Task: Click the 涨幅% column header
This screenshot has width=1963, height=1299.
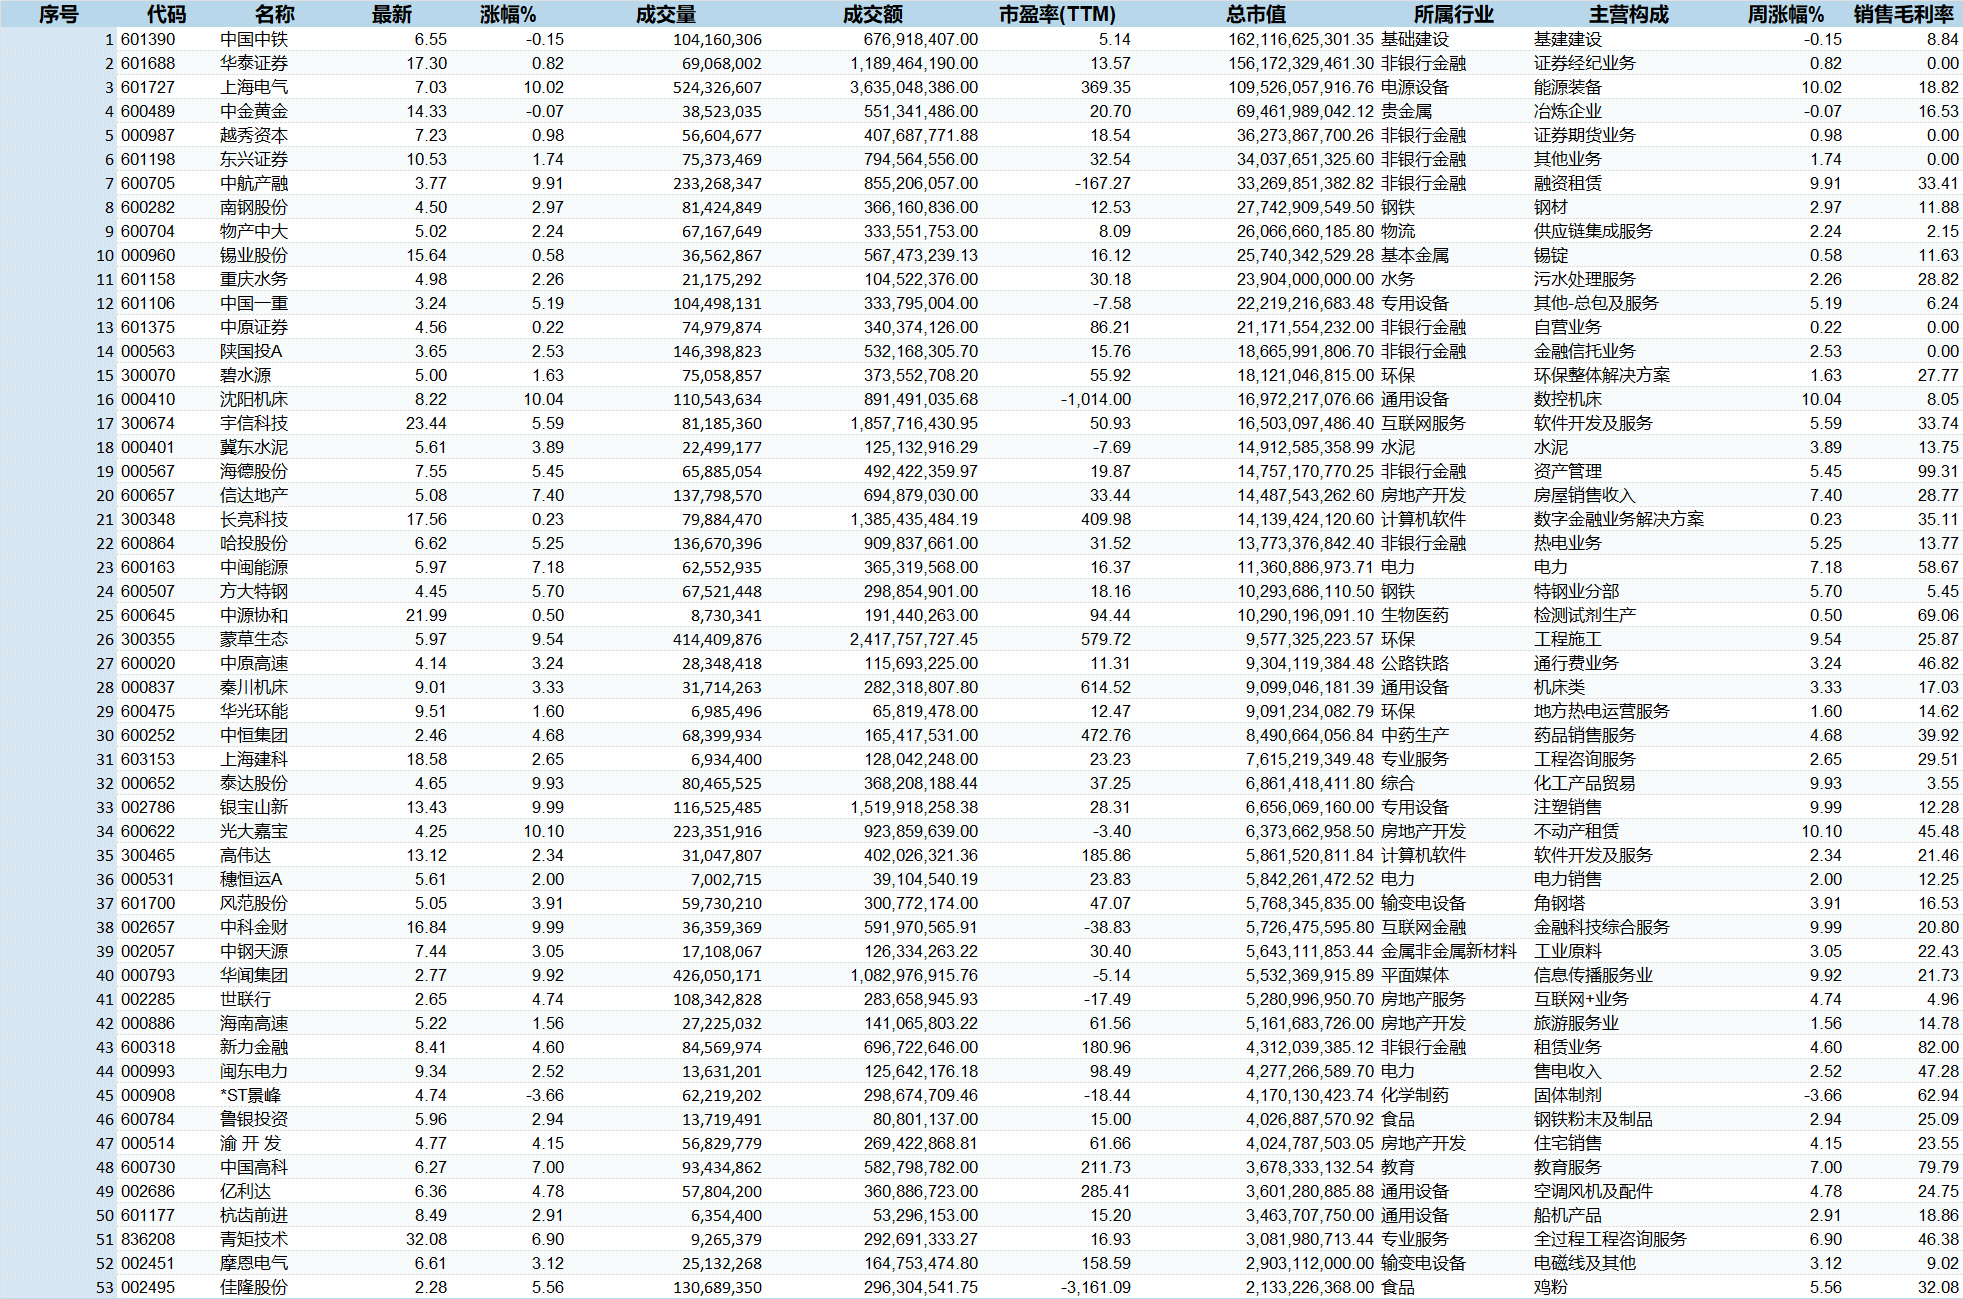Action: pyautogui.click(x=507, y=14)
